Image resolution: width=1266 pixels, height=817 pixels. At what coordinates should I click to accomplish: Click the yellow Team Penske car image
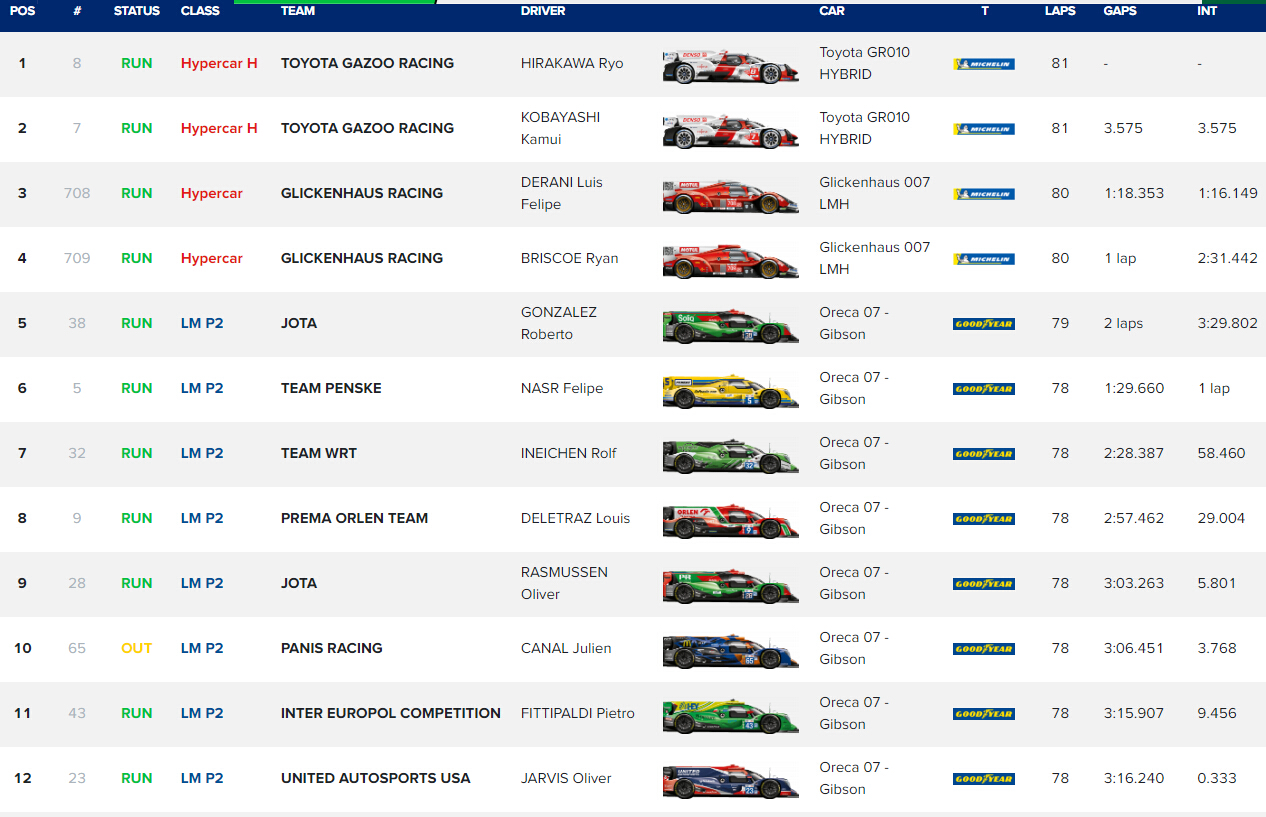[730, 390]
